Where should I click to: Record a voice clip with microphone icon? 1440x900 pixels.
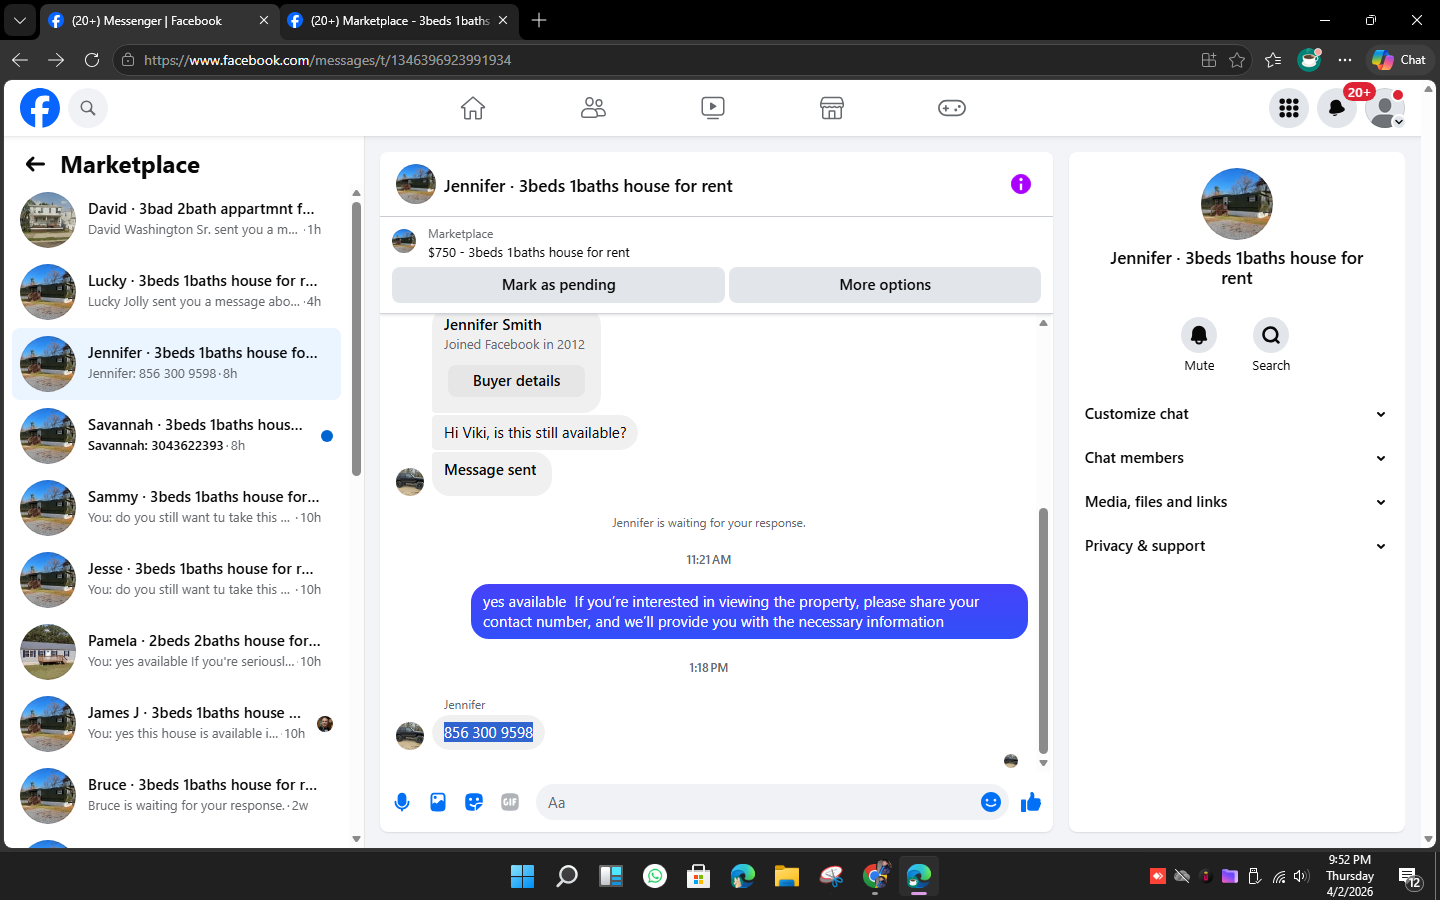pos(402,802)
